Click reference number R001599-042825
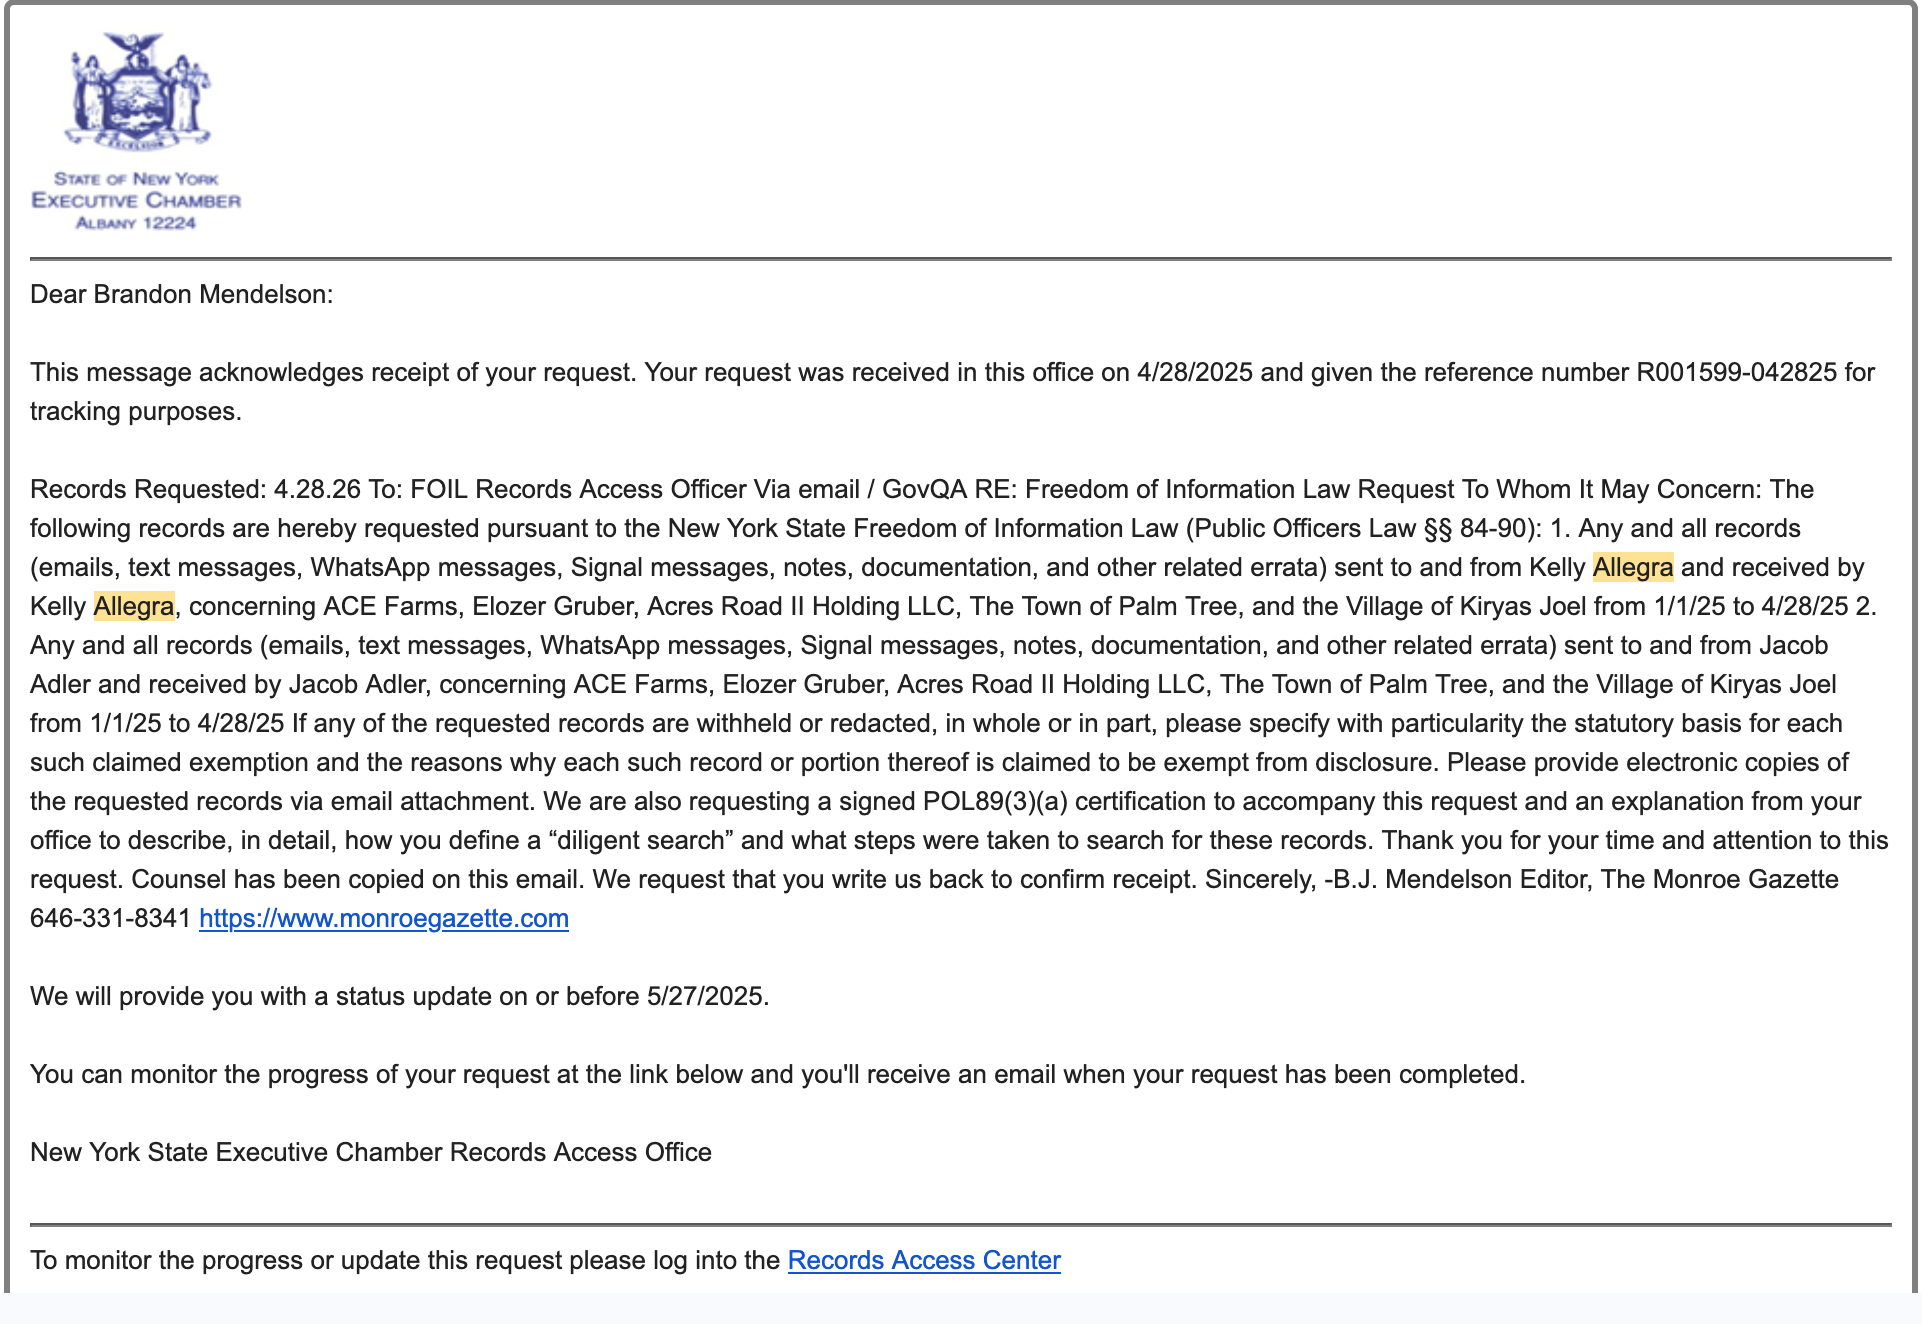Screen dimensions: 1922x1324 click(1735, 372)
